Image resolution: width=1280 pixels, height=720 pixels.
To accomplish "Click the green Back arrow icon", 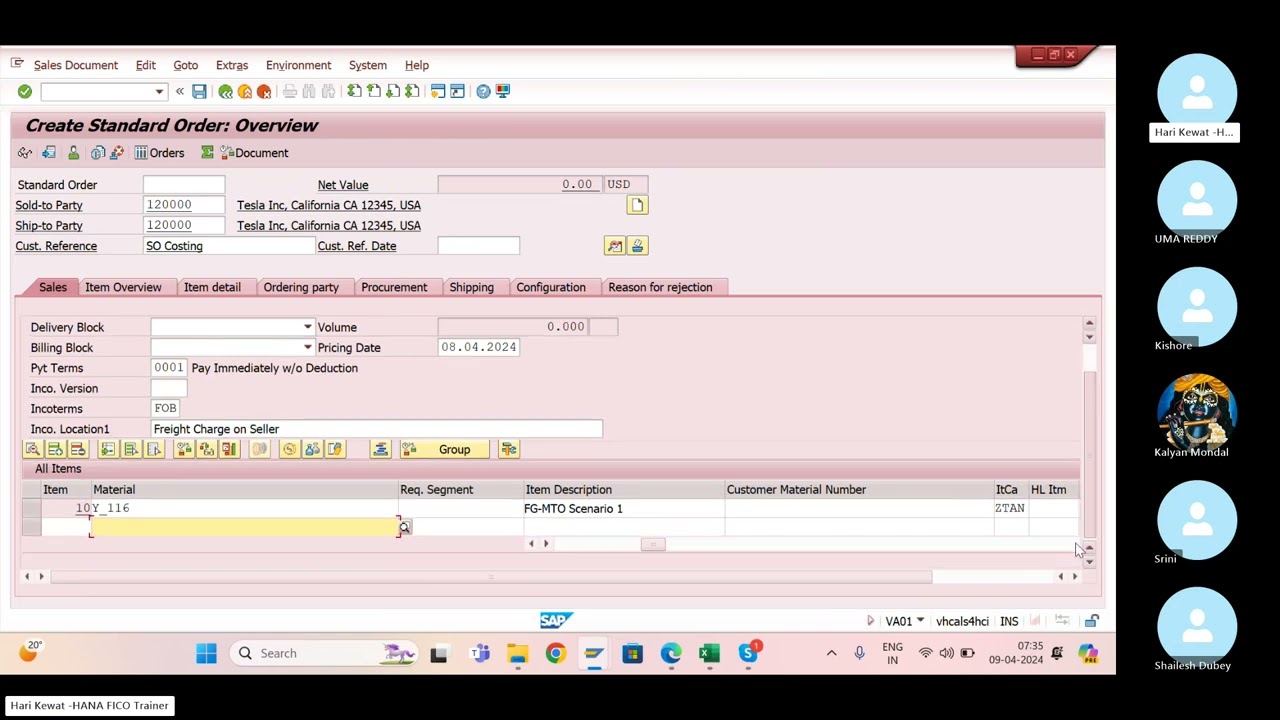I will (x=226, y=92).
